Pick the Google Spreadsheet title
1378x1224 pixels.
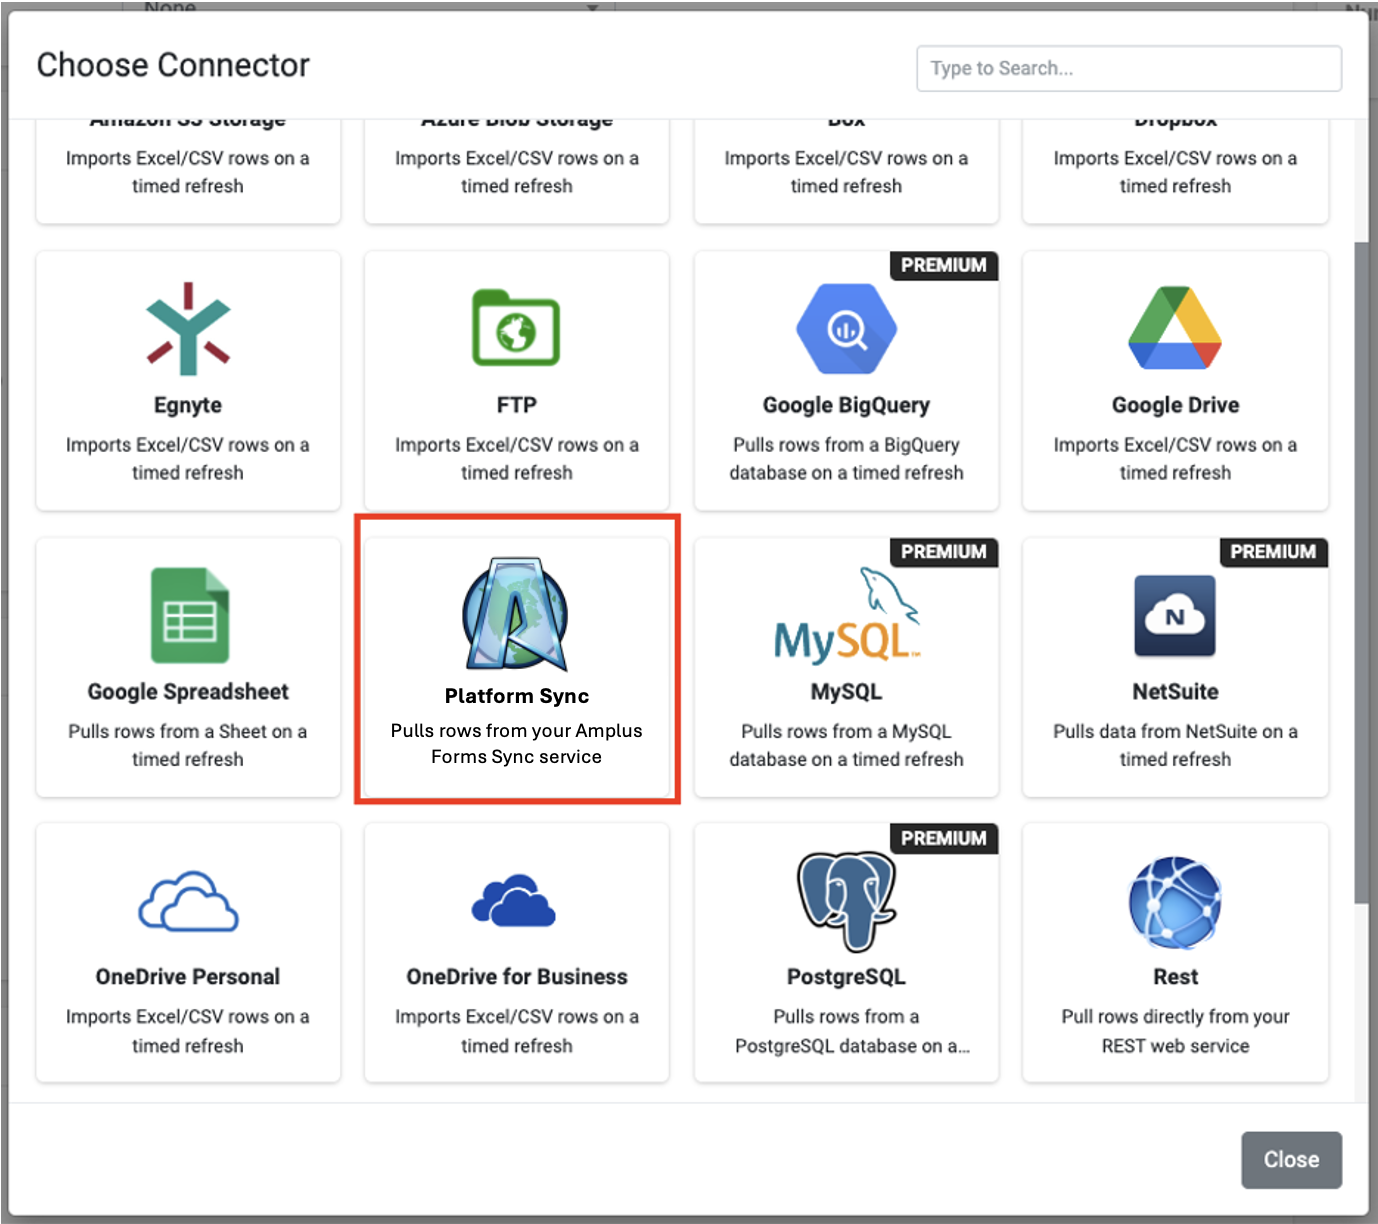[188, 692]
